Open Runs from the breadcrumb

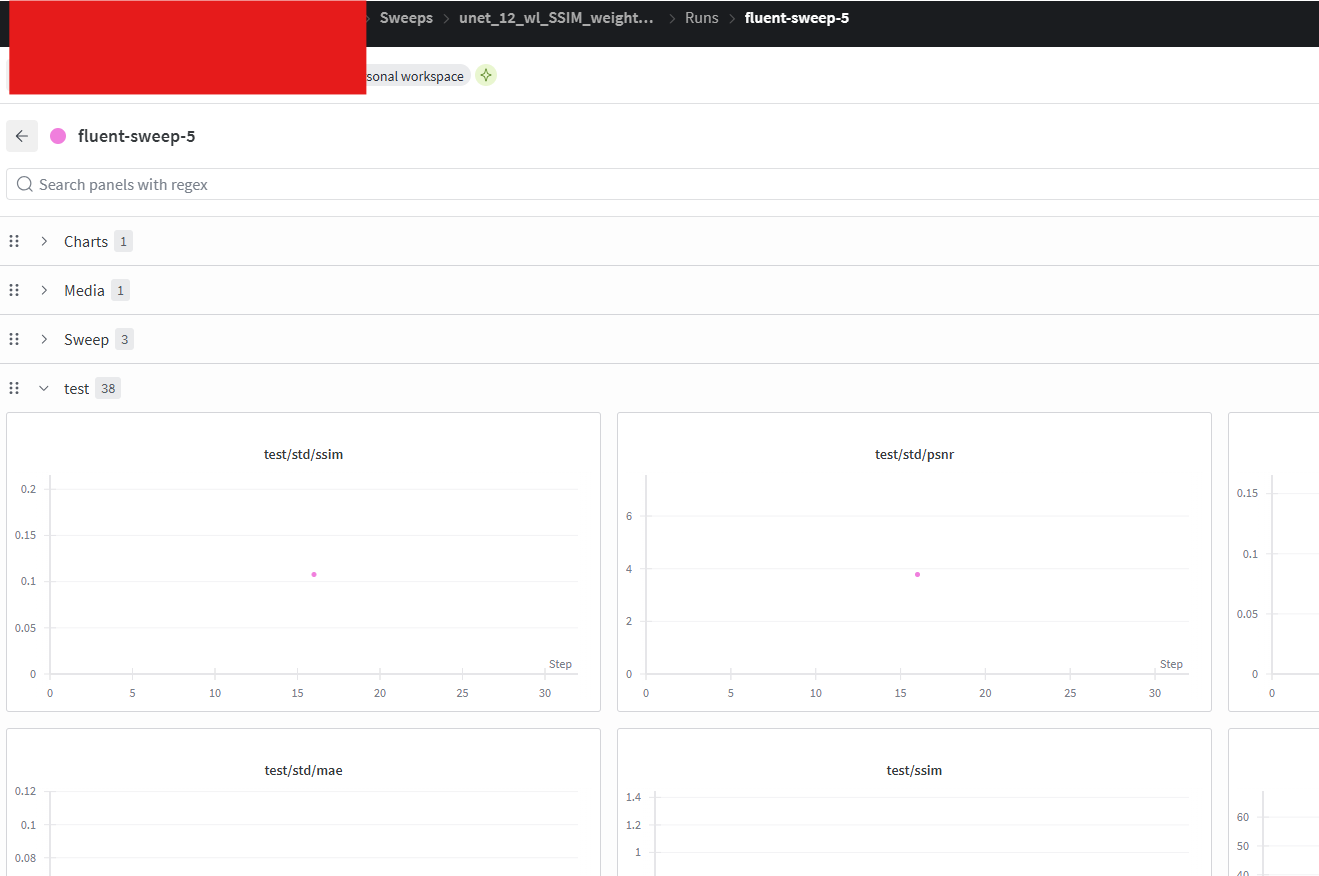tap(701, 17)
